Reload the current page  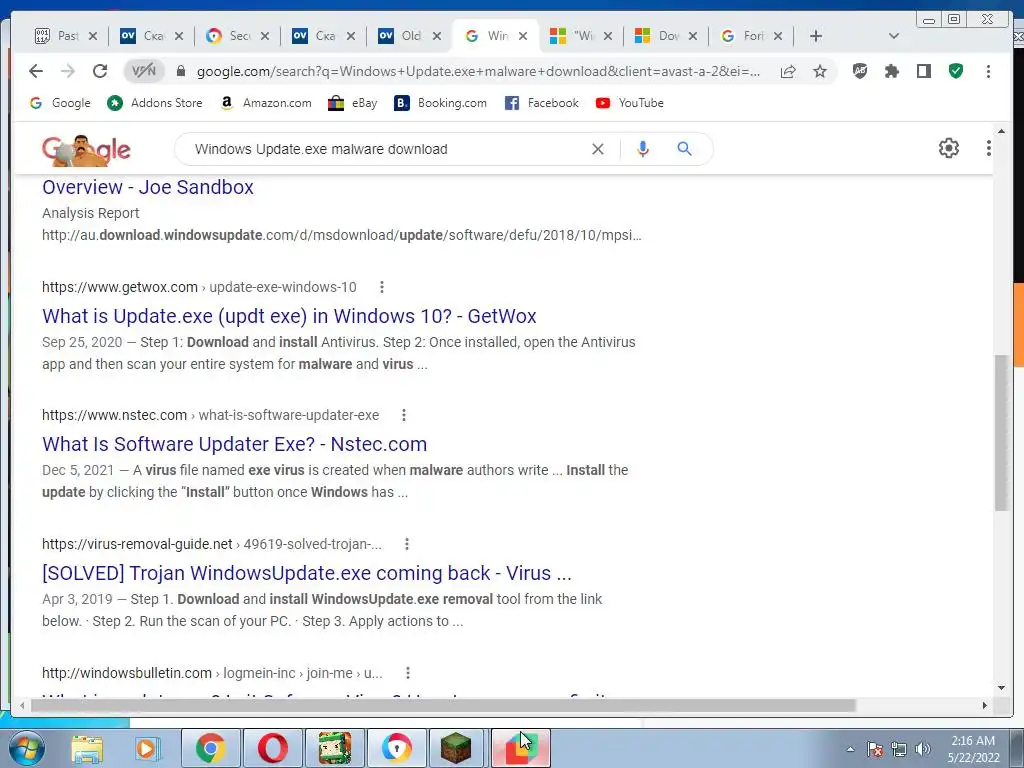(x=100, y=71)
